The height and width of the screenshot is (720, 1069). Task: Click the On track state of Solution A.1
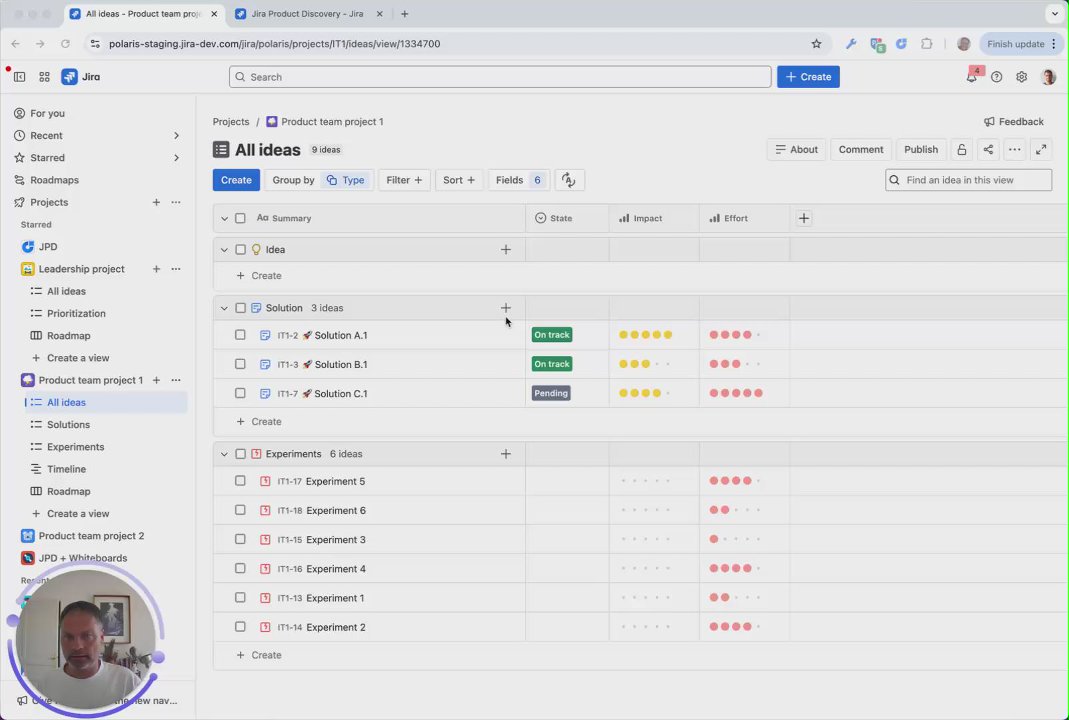tap(552, 335)
